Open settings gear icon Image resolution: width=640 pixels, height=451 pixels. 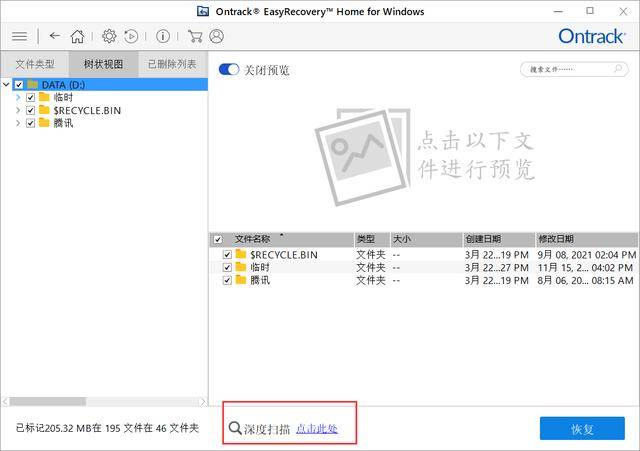109,36
